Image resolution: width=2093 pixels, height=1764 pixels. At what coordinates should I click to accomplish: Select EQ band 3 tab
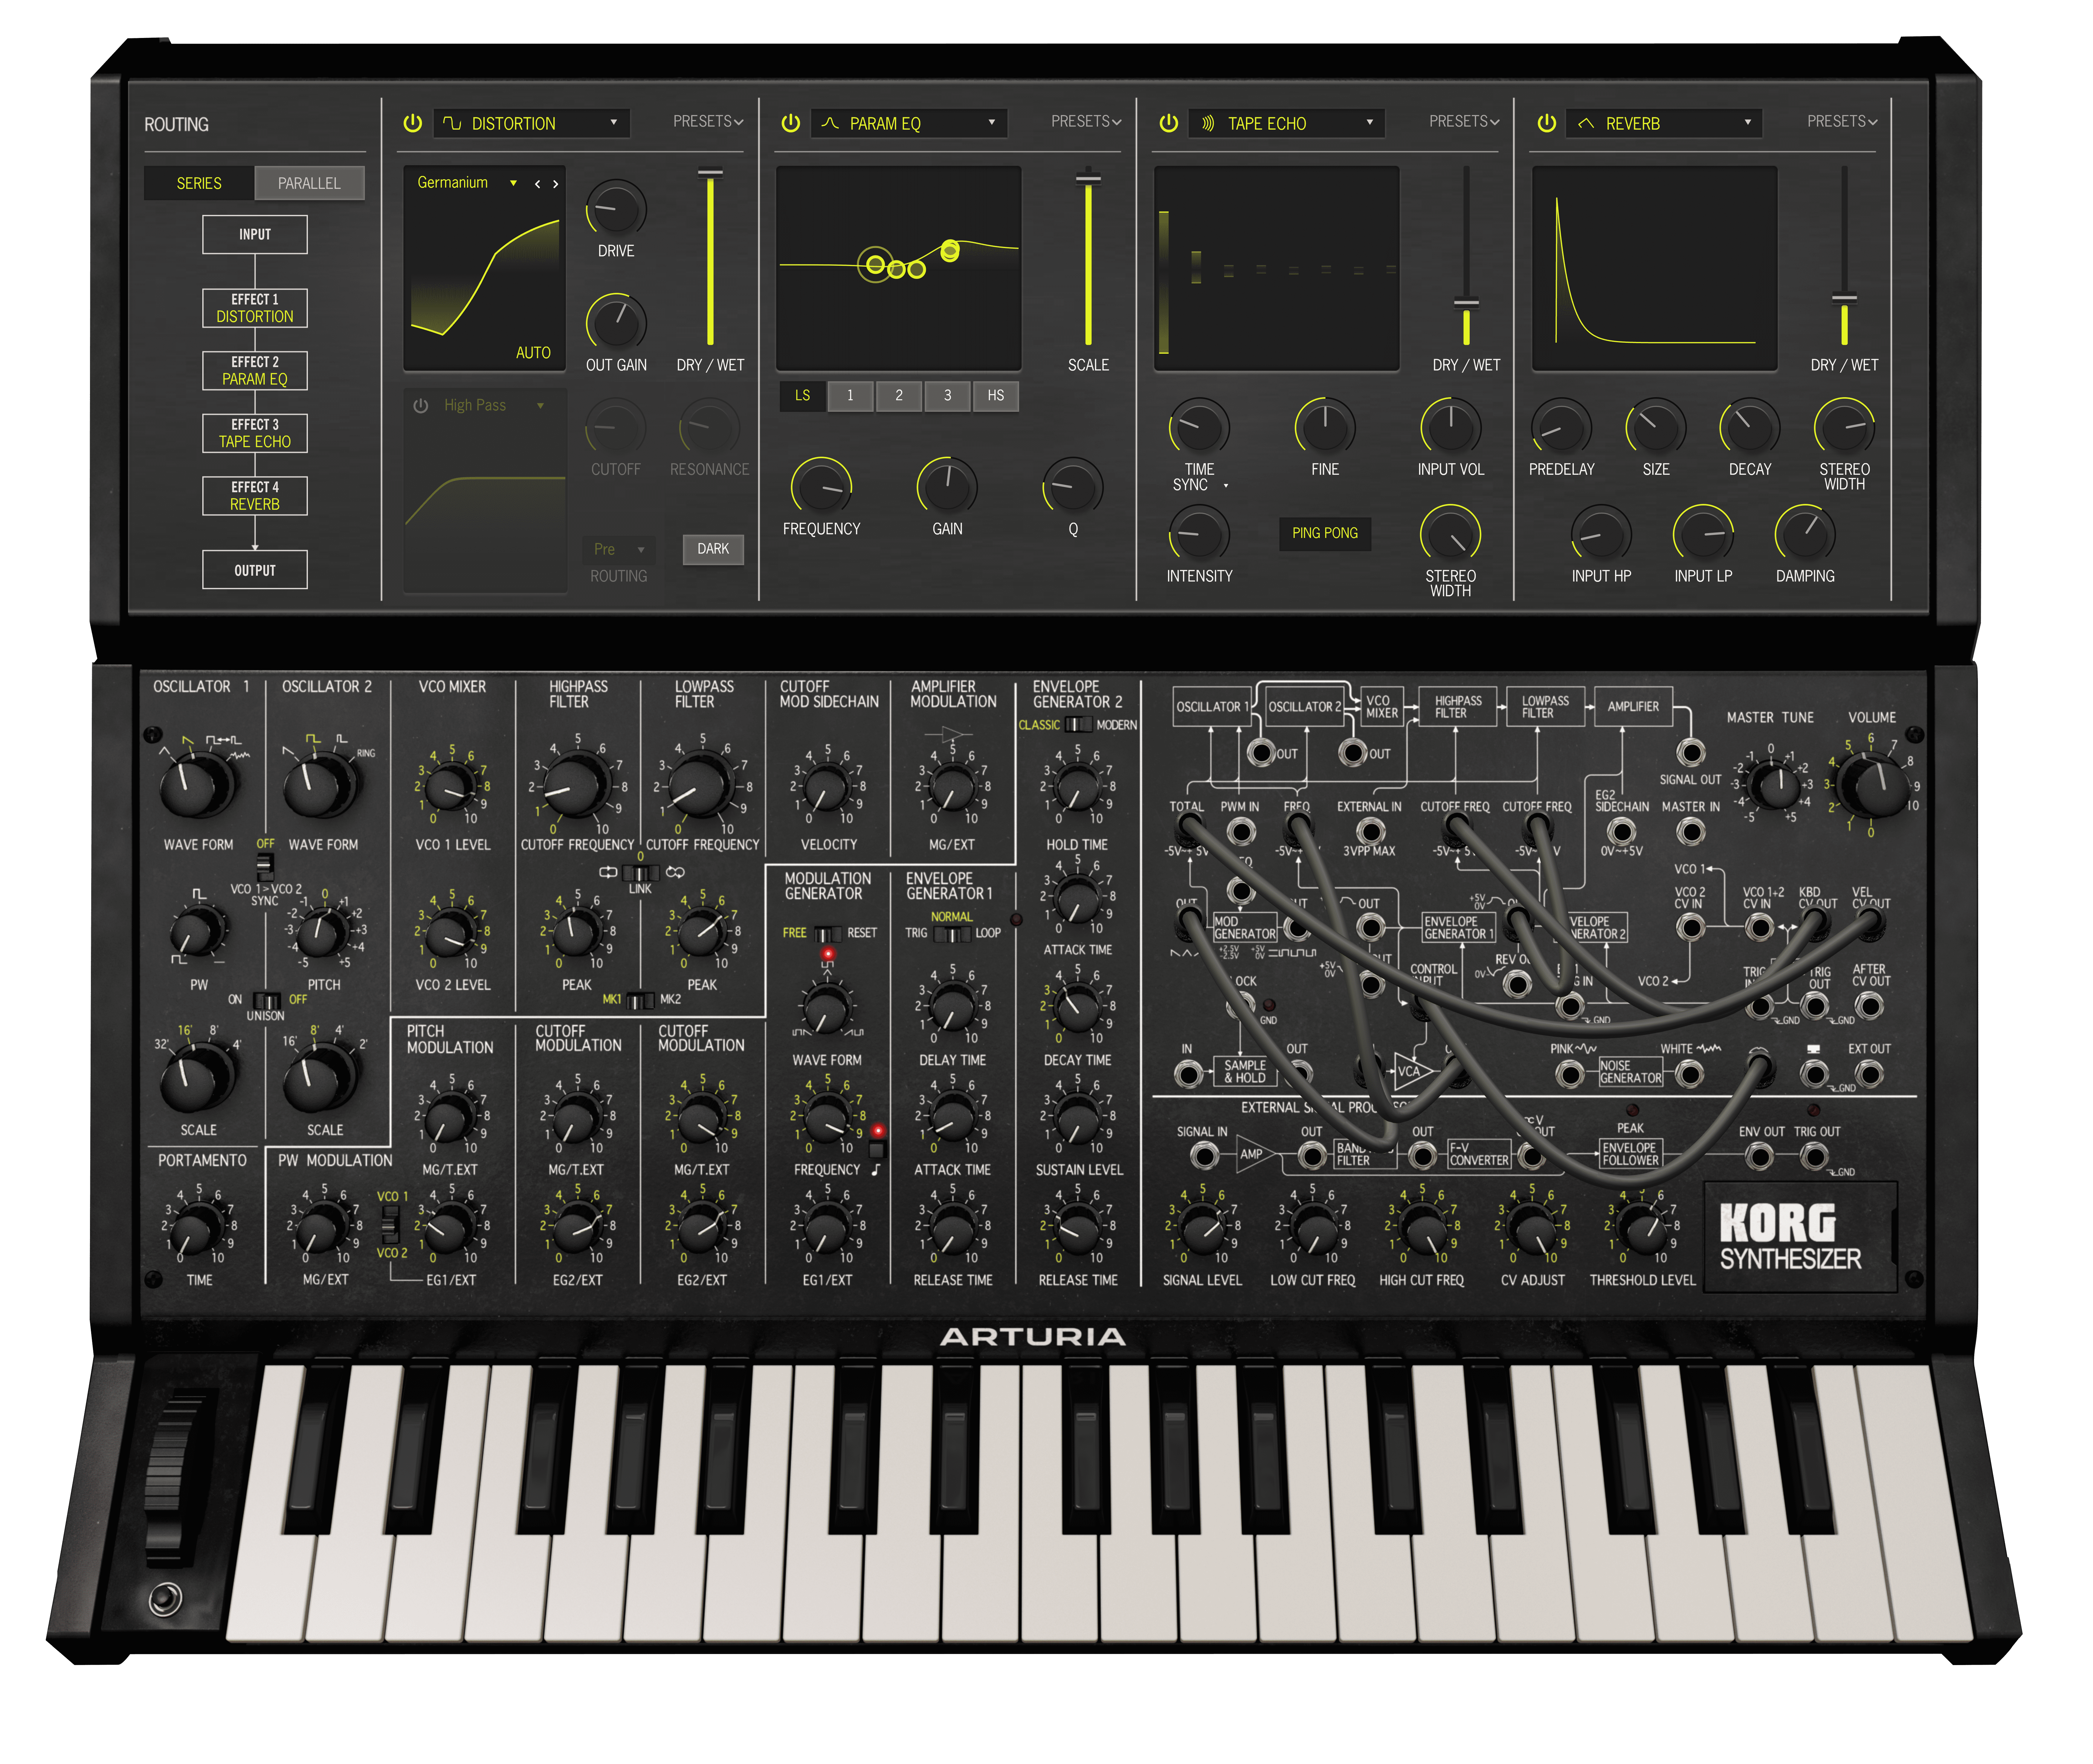point(948,396)
